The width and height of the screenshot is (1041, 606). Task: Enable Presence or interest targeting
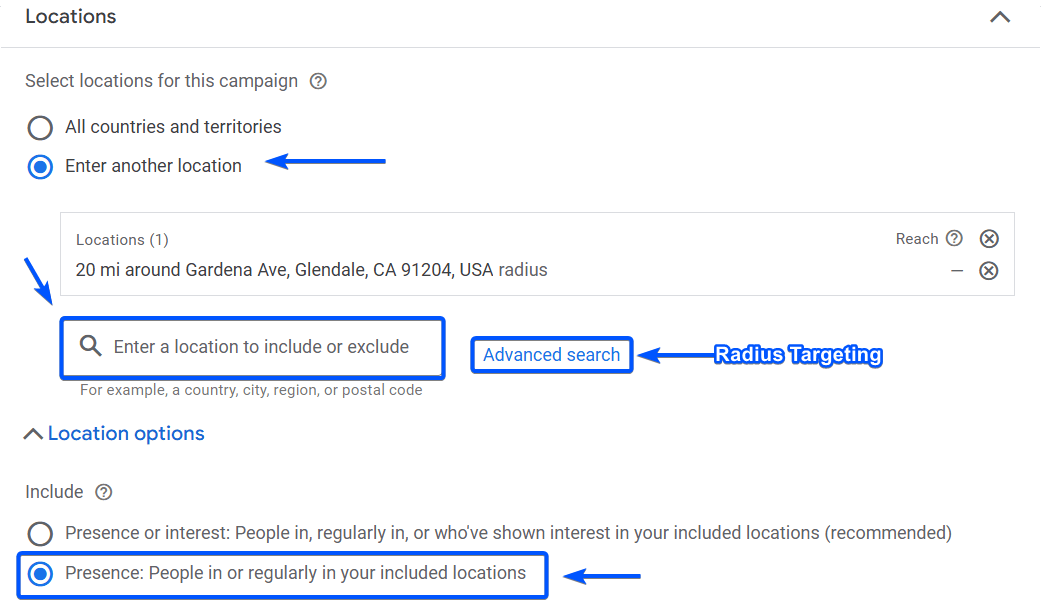pos(40,534)
